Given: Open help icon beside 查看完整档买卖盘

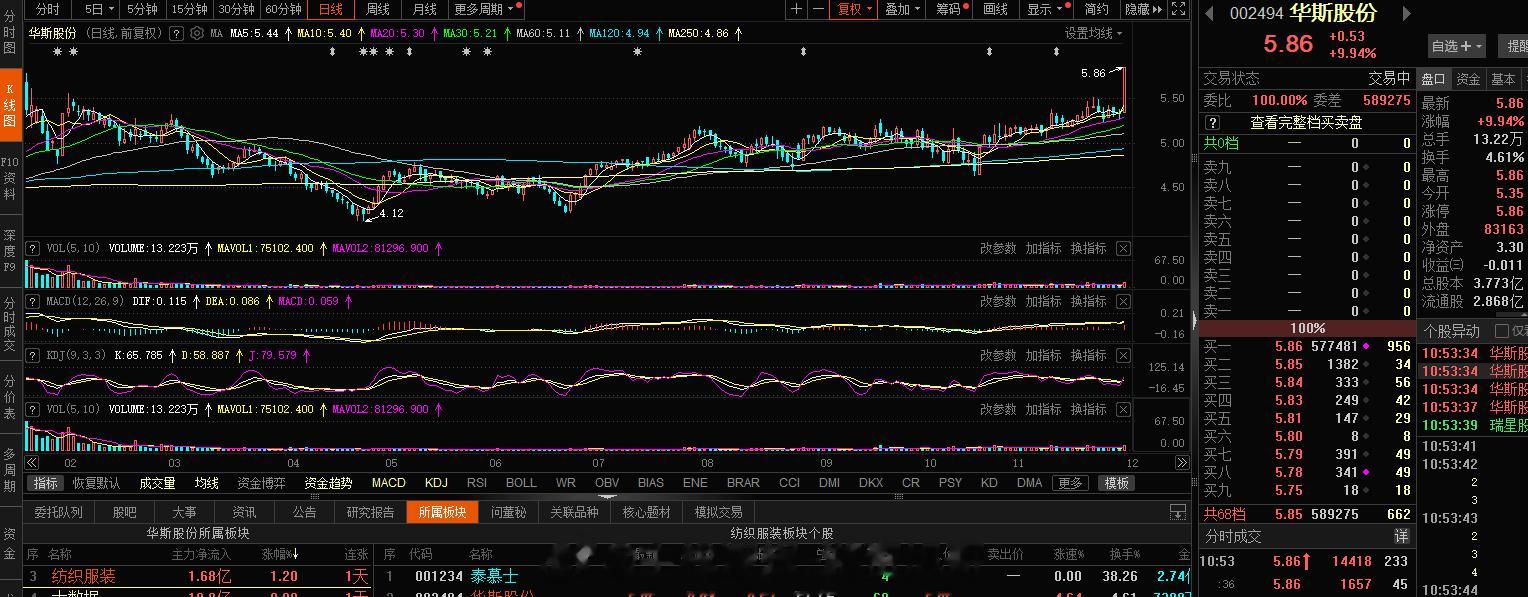Looking at the screenshot, I should [x=1212, y=122].
